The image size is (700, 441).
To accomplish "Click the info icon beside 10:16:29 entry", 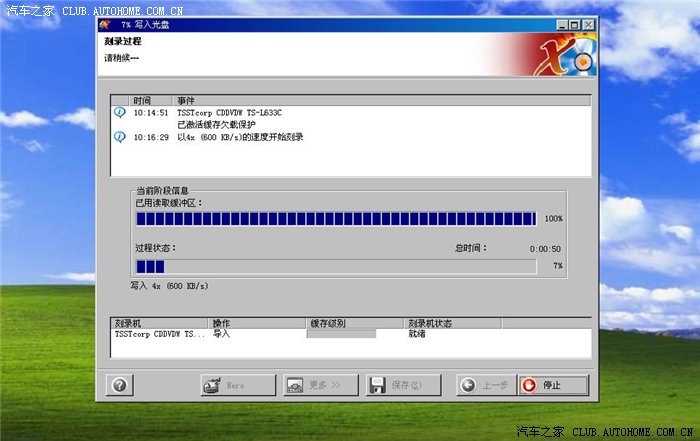I will tap(120, 137).
